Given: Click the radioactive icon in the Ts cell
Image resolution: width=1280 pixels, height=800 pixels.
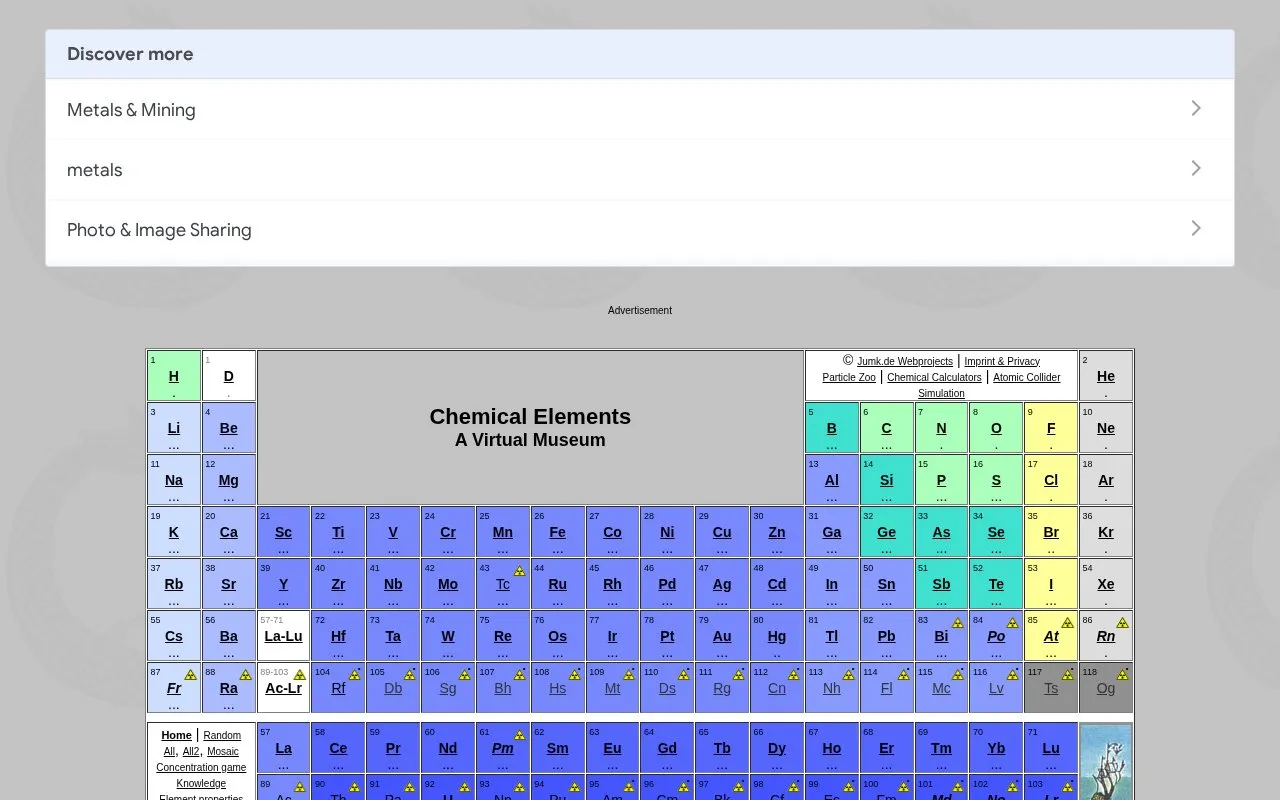Looking at the screenshot, I should point(1068,675).
